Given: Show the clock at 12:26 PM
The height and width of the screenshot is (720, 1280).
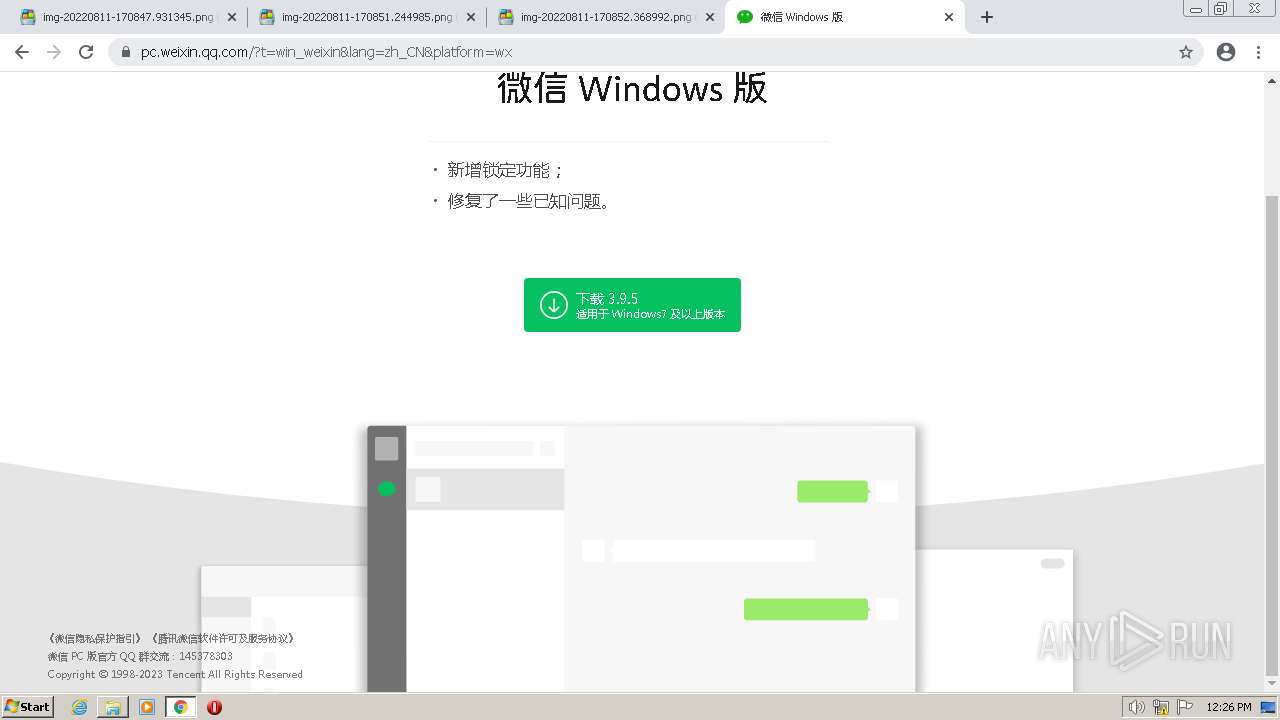Looking at the screenshot, I should [x=1228, y=707].
